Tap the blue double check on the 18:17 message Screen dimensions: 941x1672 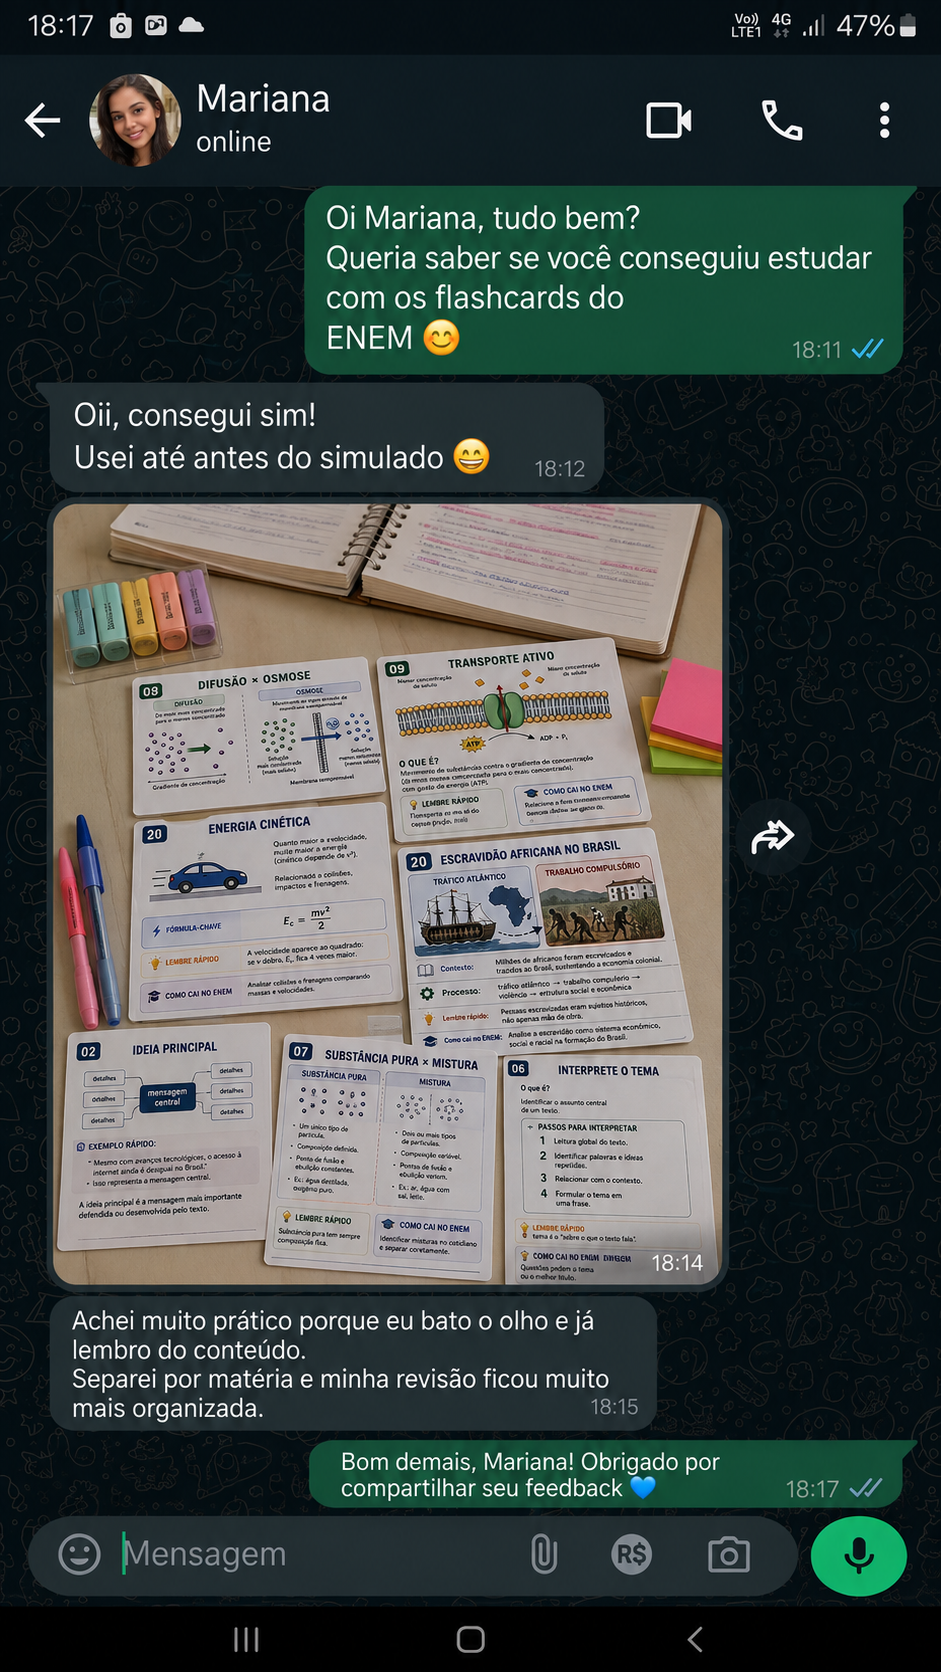pos(865,1489)
